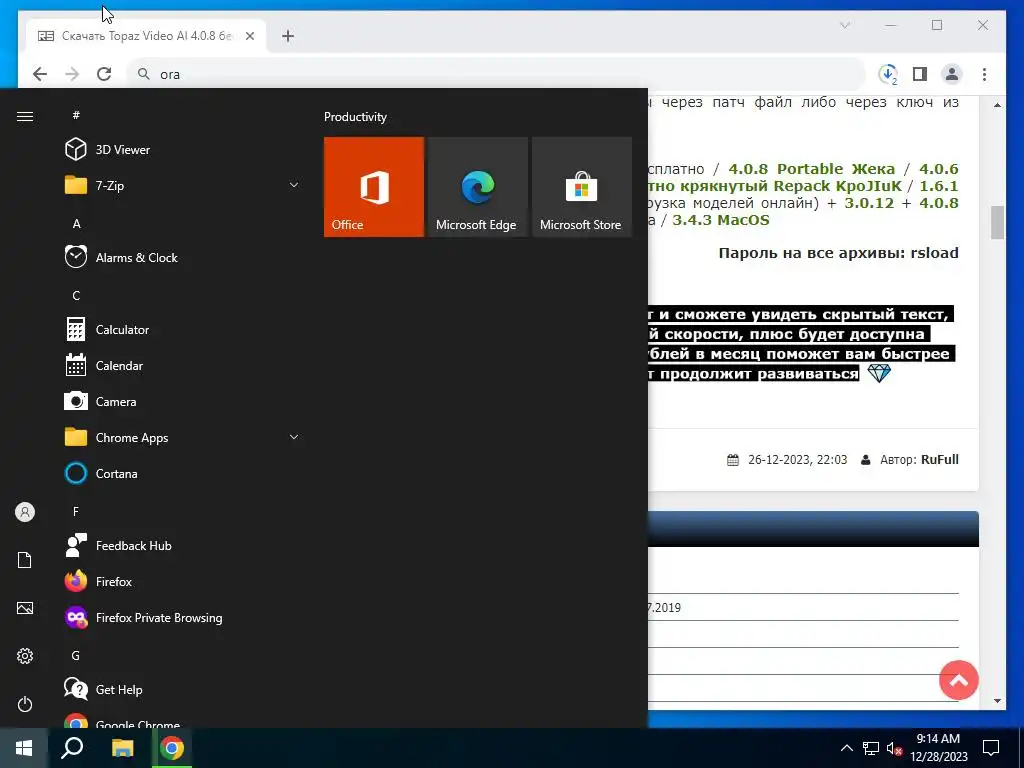Image resolution: width=1024 pixels, height=768 pixels.
Task: Click the 4.0.8 Portable Жека link
Action: coord(812,168)
